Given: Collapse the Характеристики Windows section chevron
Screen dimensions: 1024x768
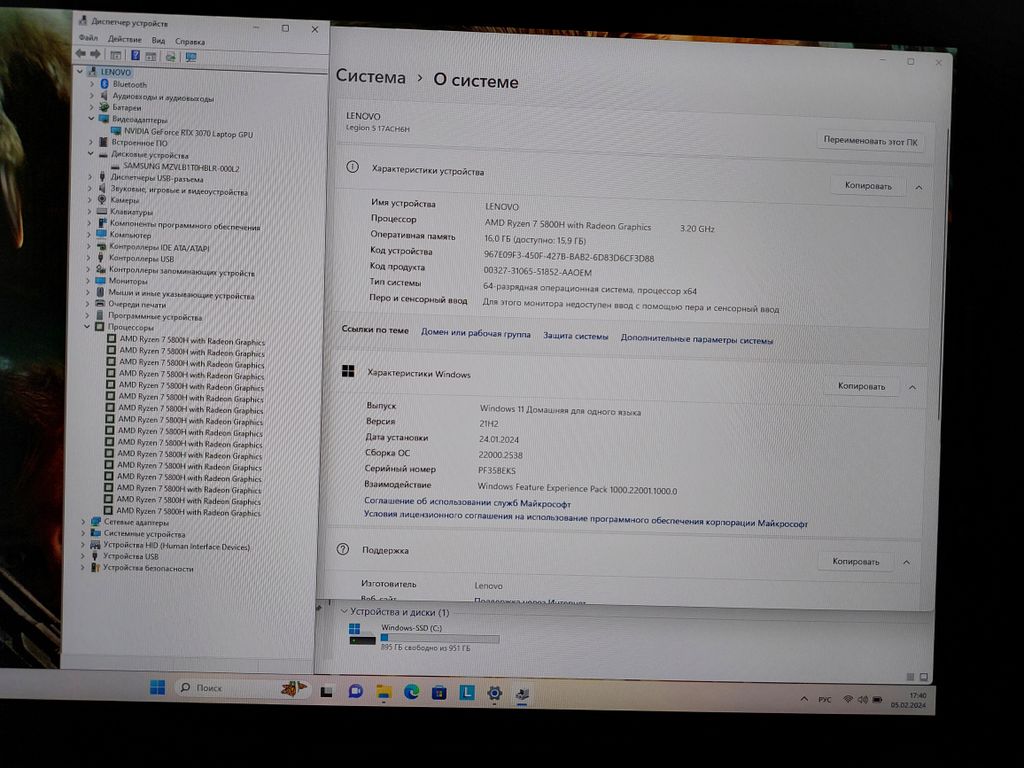Looking at the screenshot, I should [911, 387].
